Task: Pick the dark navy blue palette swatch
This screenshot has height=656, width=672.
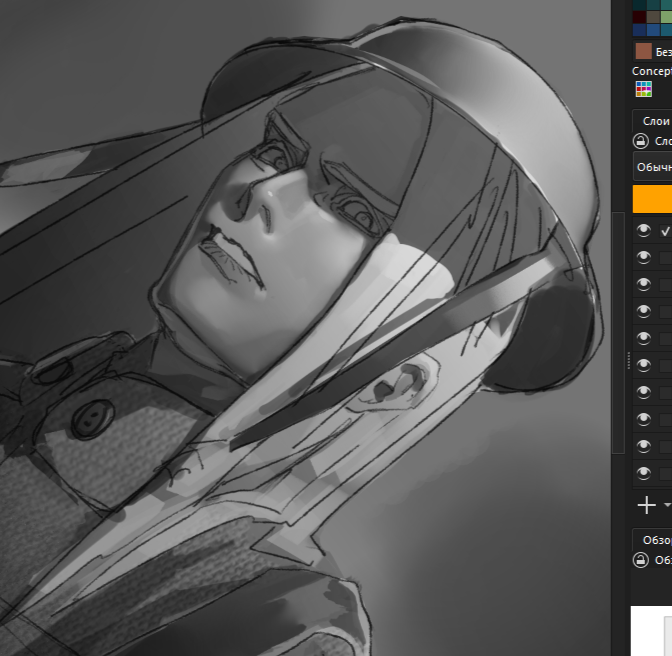Action: [639, 30]
